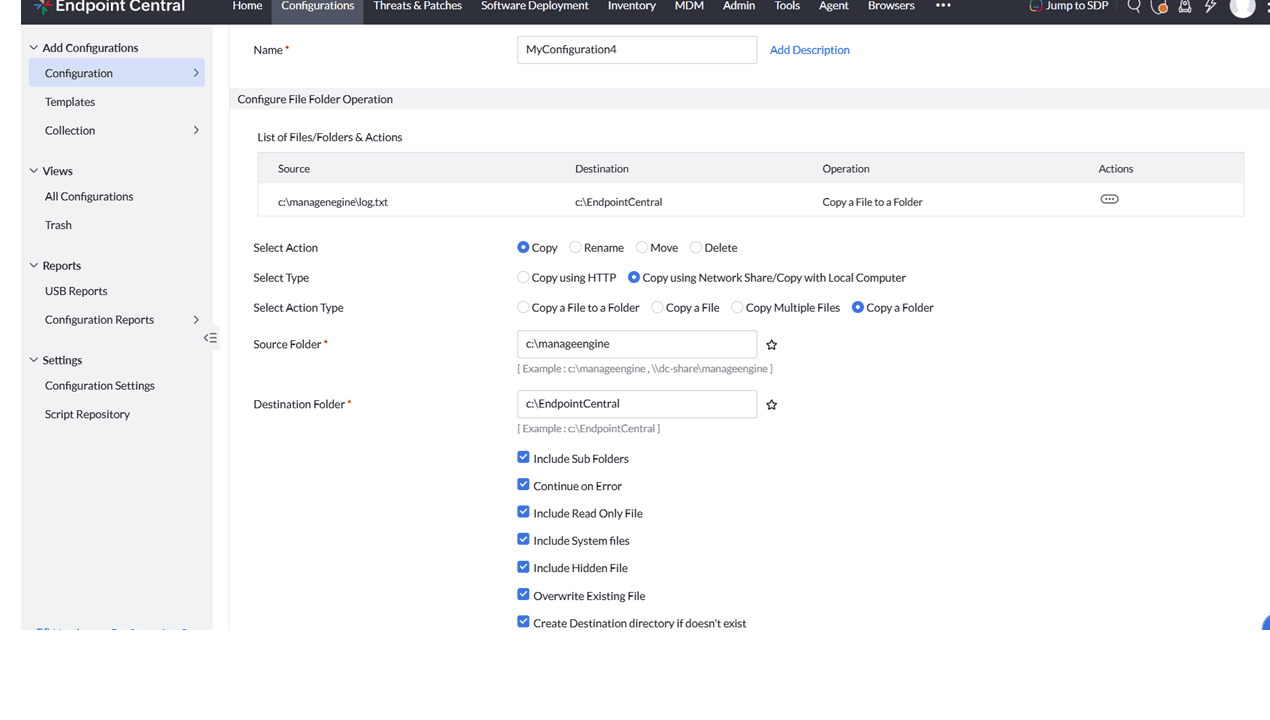1270x720 pixels.
Task: Click the Name input field
Action: 637,50
